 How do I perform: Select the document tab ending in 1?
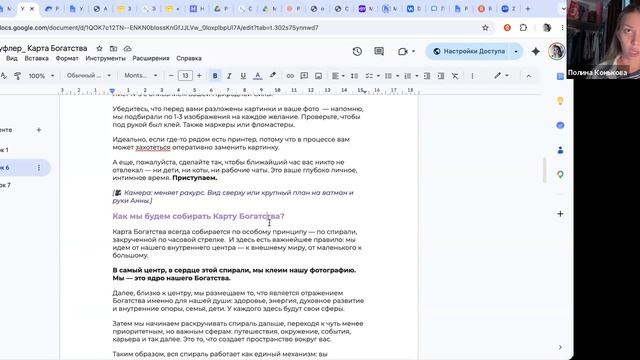4,150
